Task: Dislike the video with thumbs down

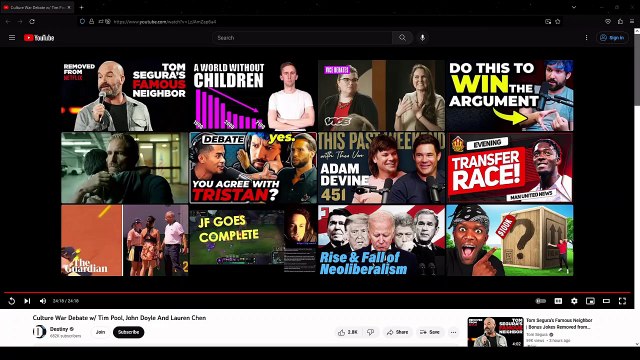Action: (x=371, y=332)
